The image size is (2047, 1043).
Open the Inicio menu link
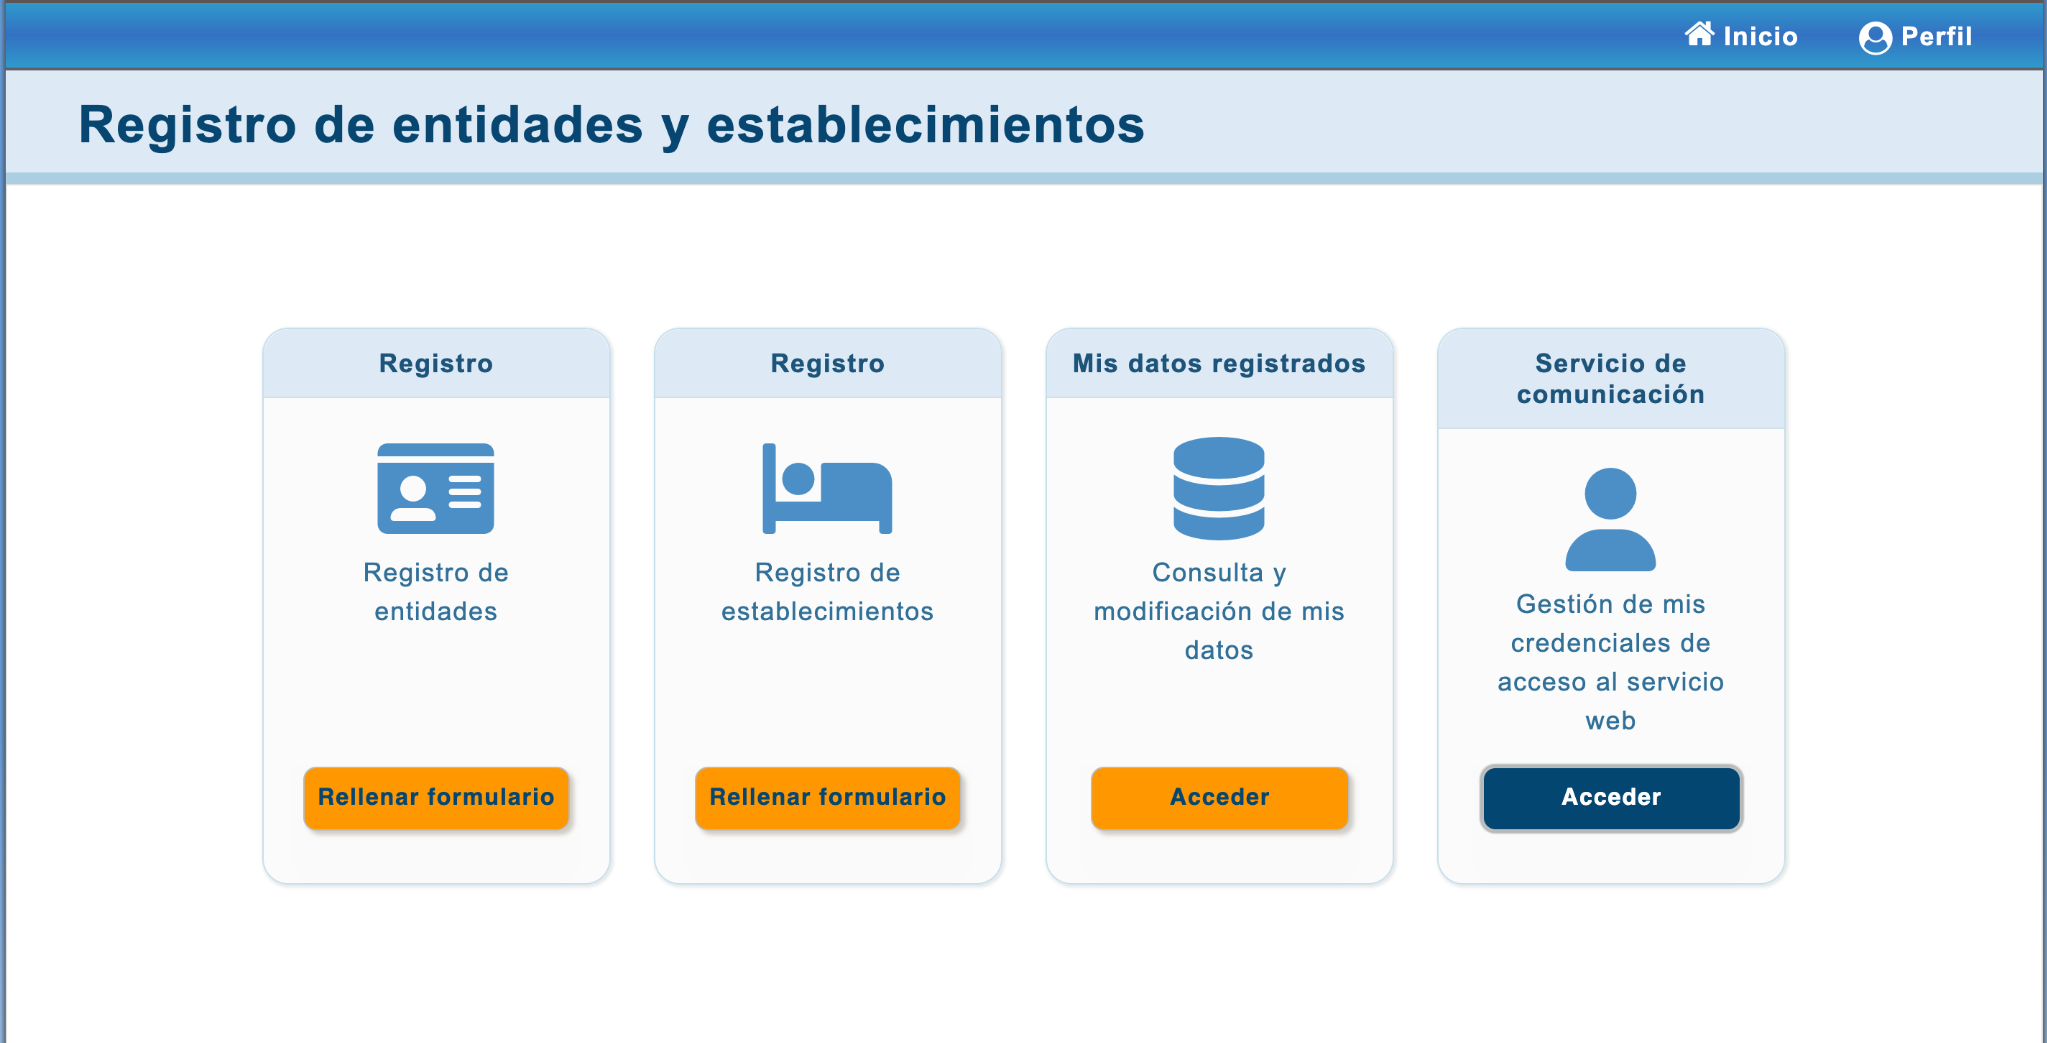click(1741, 36)
